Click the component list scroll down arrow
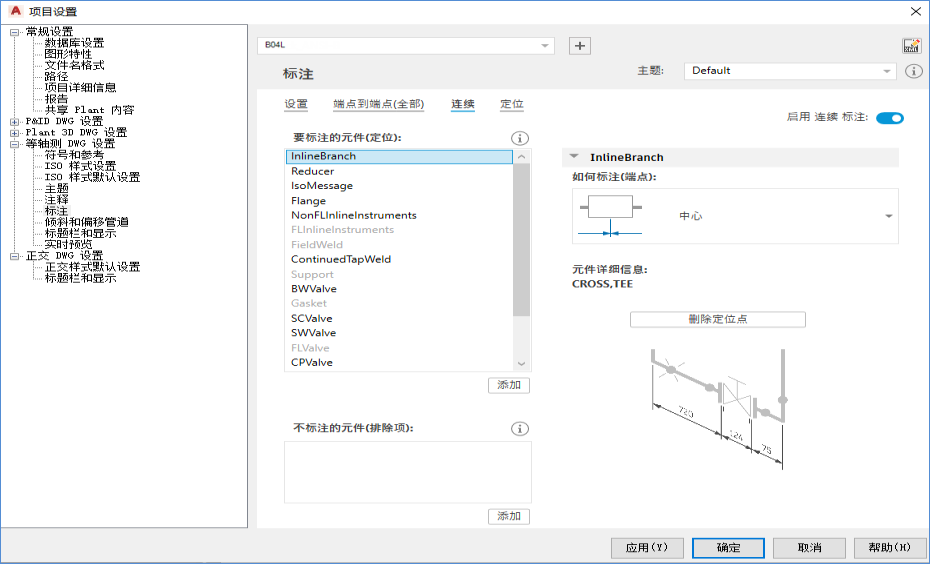 pyautogui.click(x=521, y=364)
